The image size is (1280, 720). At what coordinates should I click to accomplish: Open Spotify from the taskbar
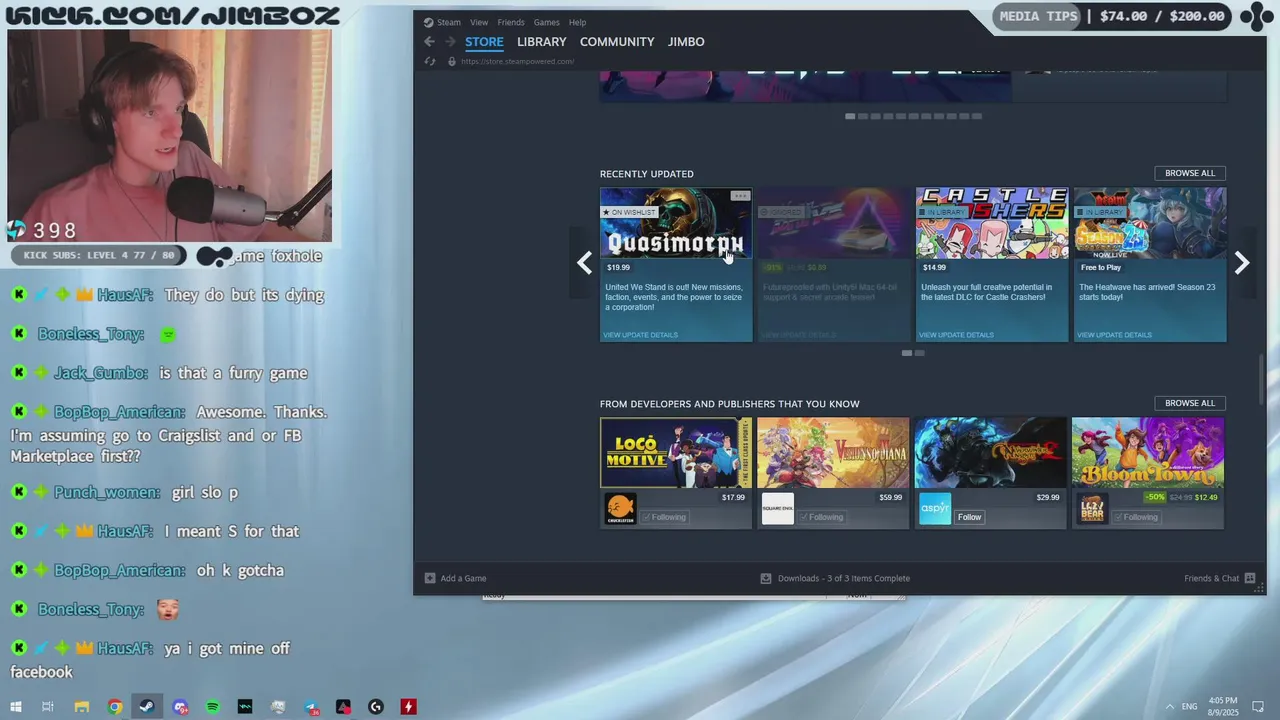[x=213, y=707]
